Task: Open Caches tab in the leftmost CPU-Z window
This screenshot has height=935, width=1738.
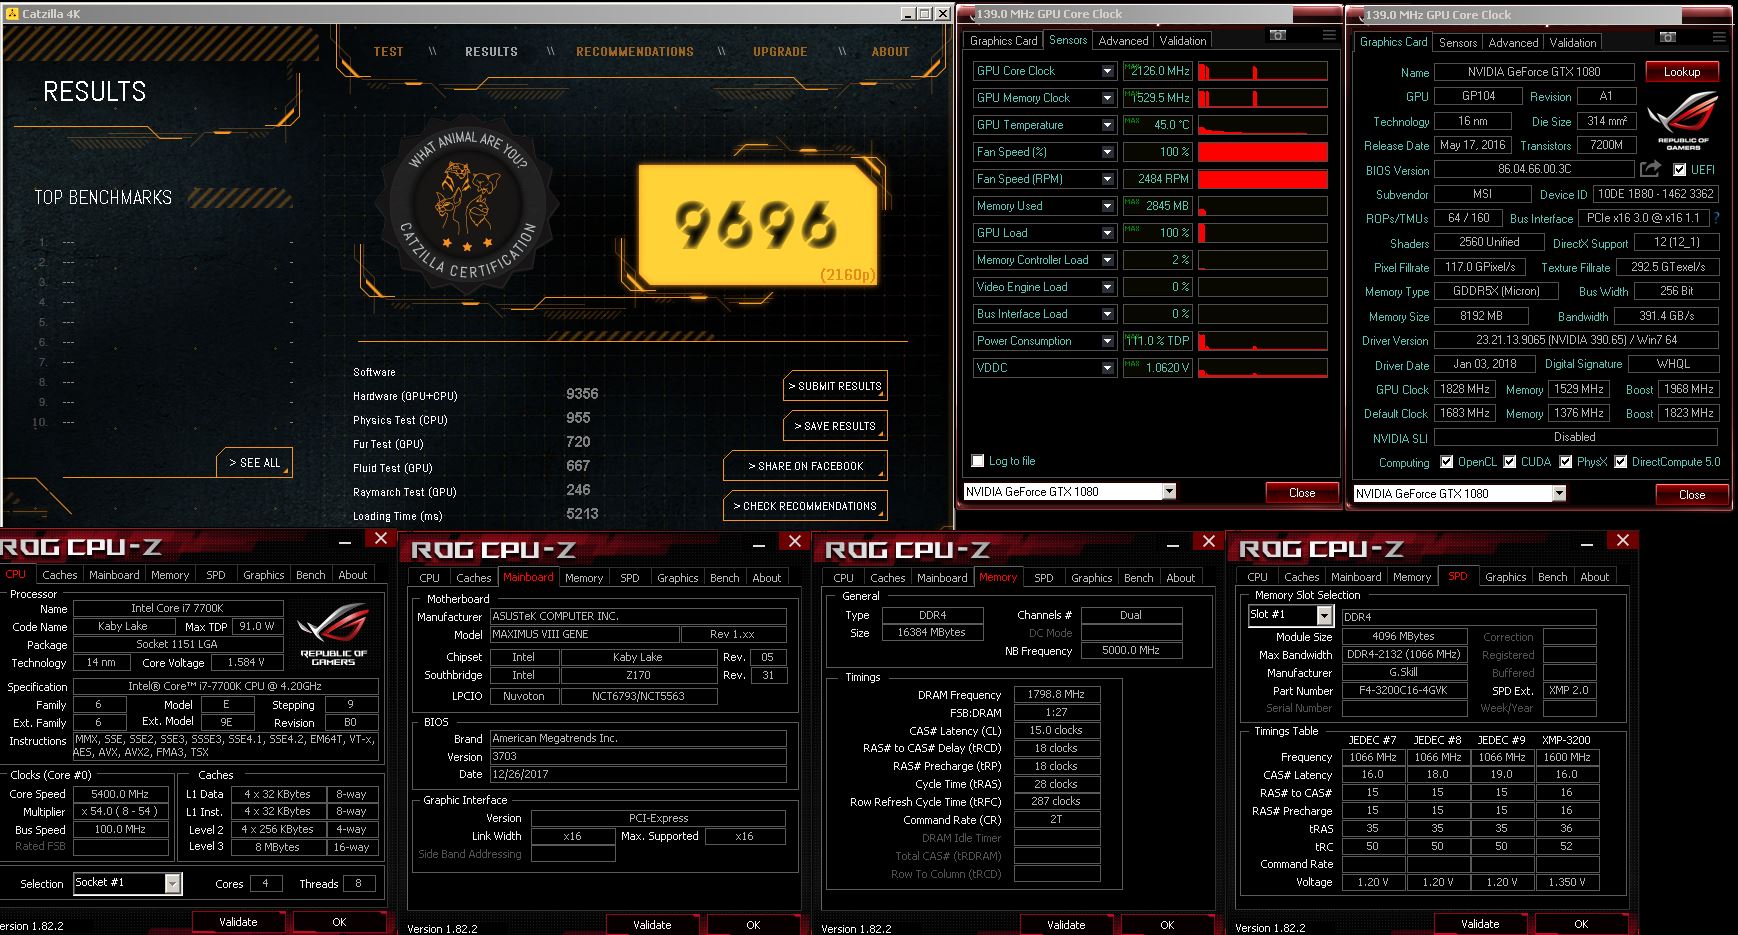Action: (59, 575)
